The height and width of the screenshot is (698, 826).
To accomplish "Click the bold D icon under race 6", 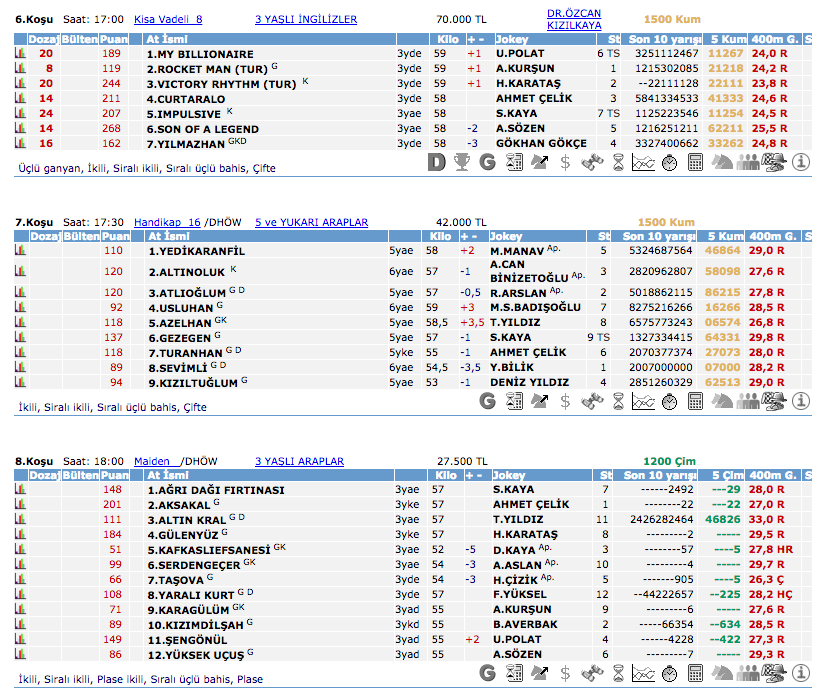I will click(x=436, y=162).
